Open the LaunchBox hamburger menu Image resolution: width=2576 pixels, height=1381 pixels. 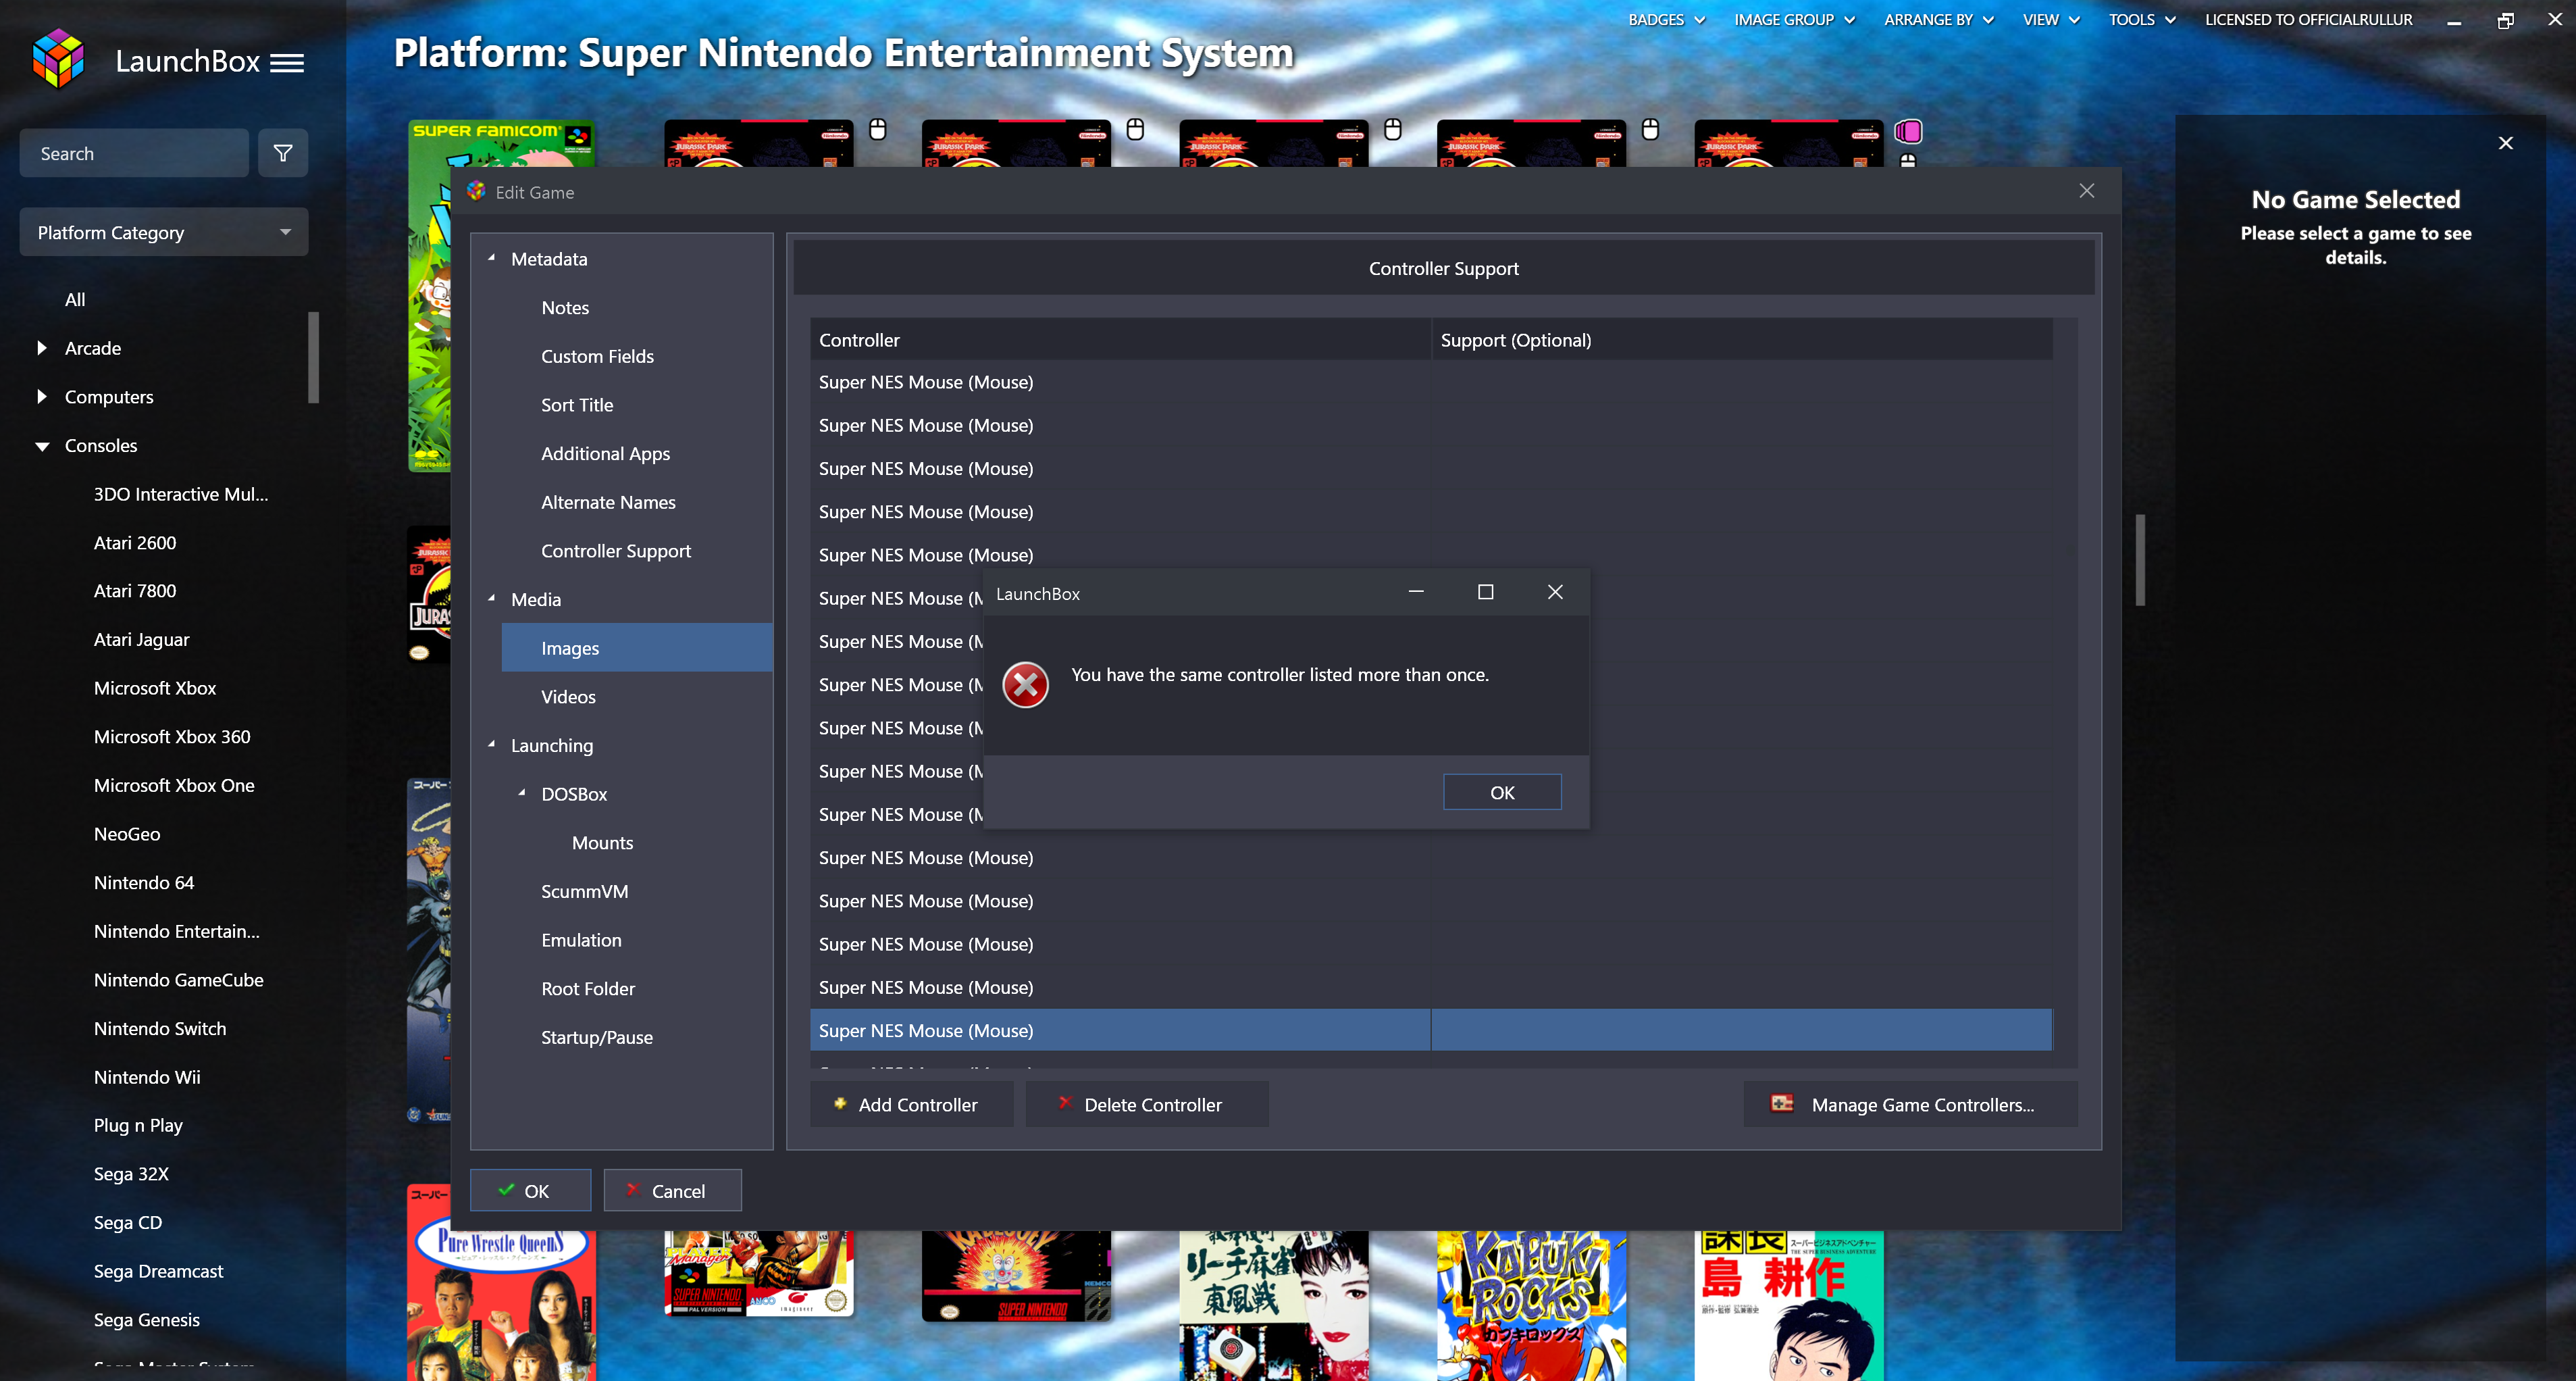point(287,63)
